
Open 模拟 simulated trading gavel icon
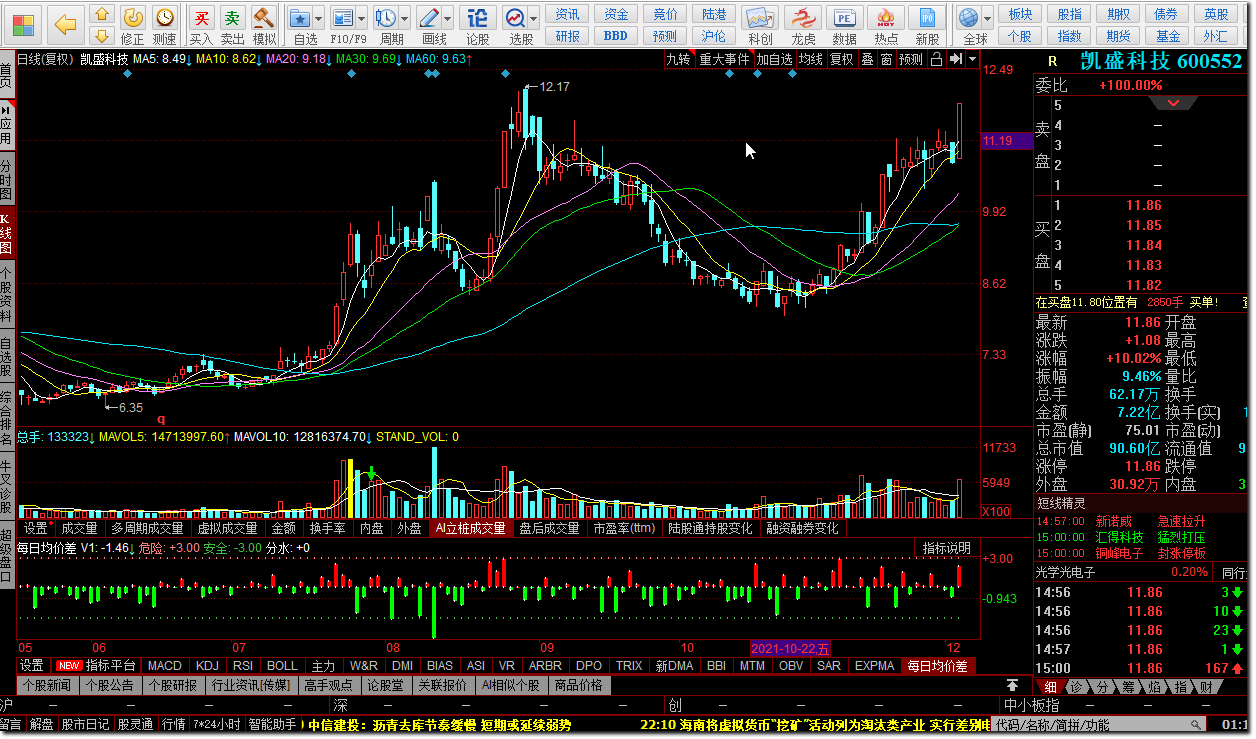point(264,25)
